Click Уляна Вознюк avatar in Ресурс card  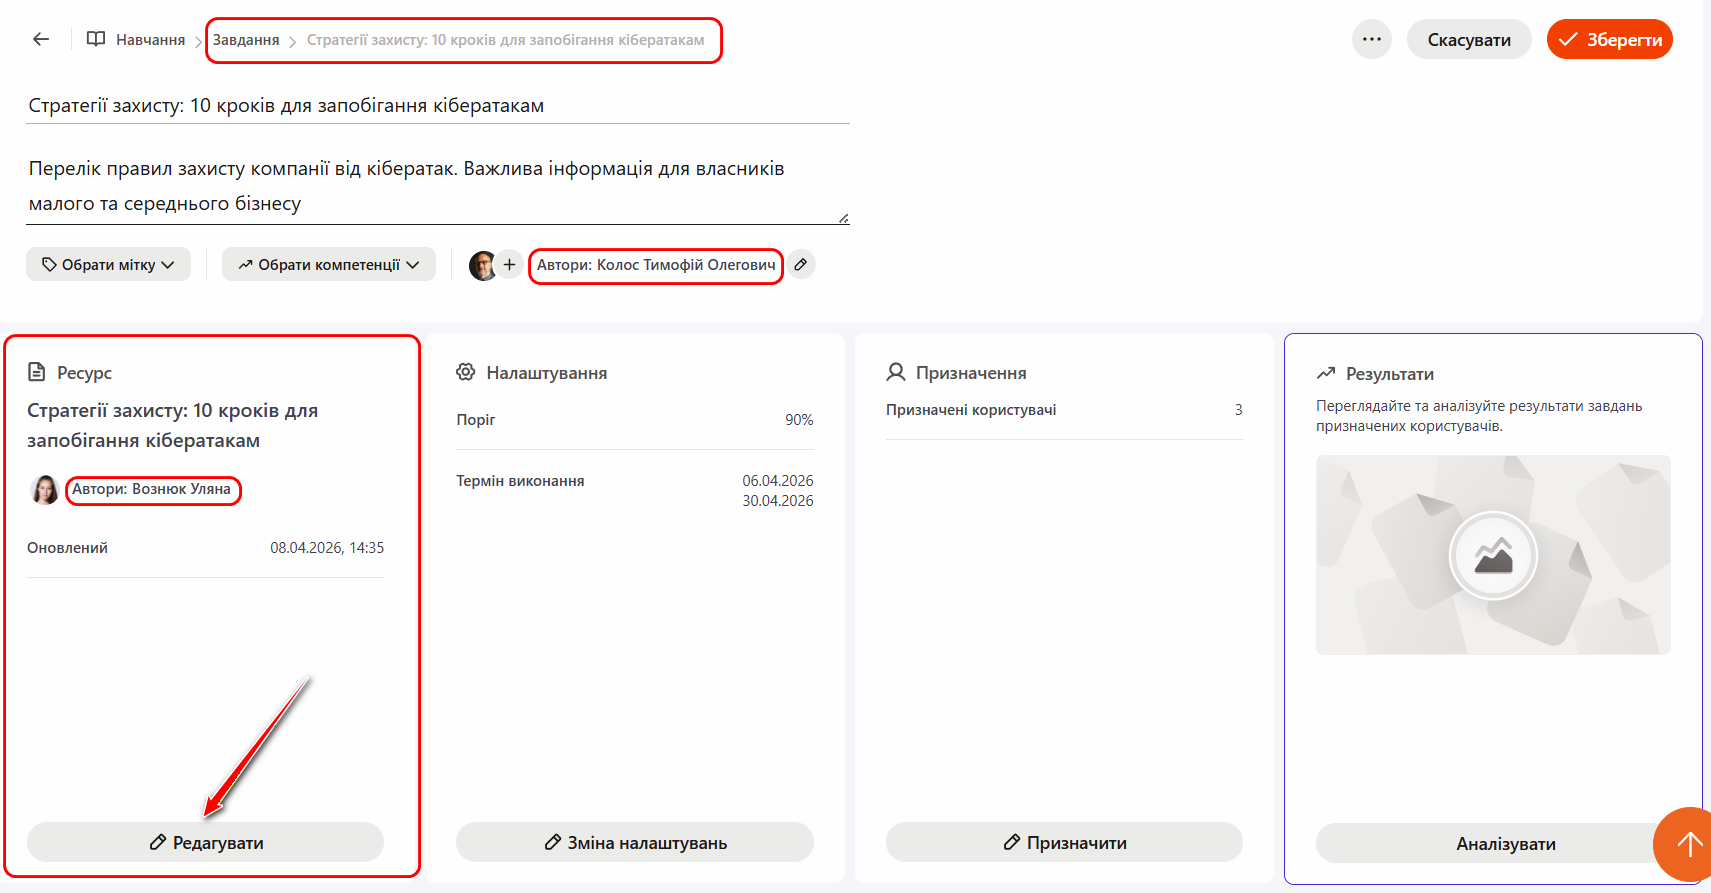coord(45,490)
